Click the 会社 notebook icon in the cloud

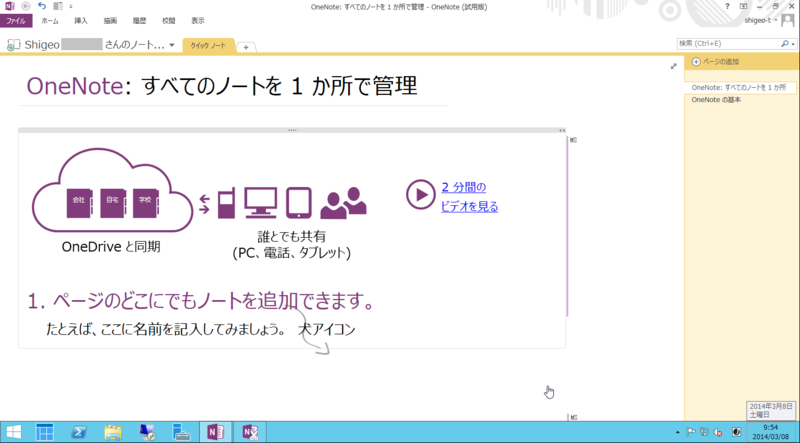pos(80,203)
